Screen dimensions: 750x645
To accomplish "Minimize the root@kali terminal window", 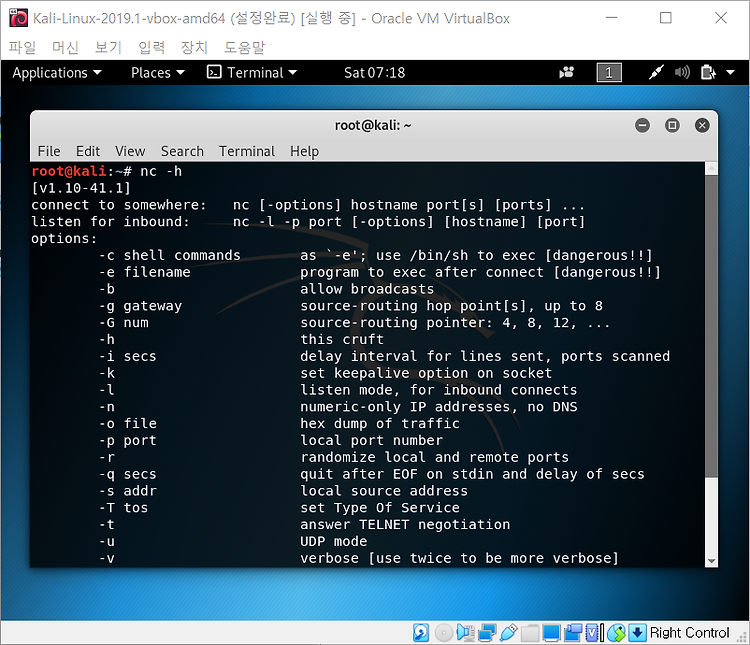I will click(642, 125).
